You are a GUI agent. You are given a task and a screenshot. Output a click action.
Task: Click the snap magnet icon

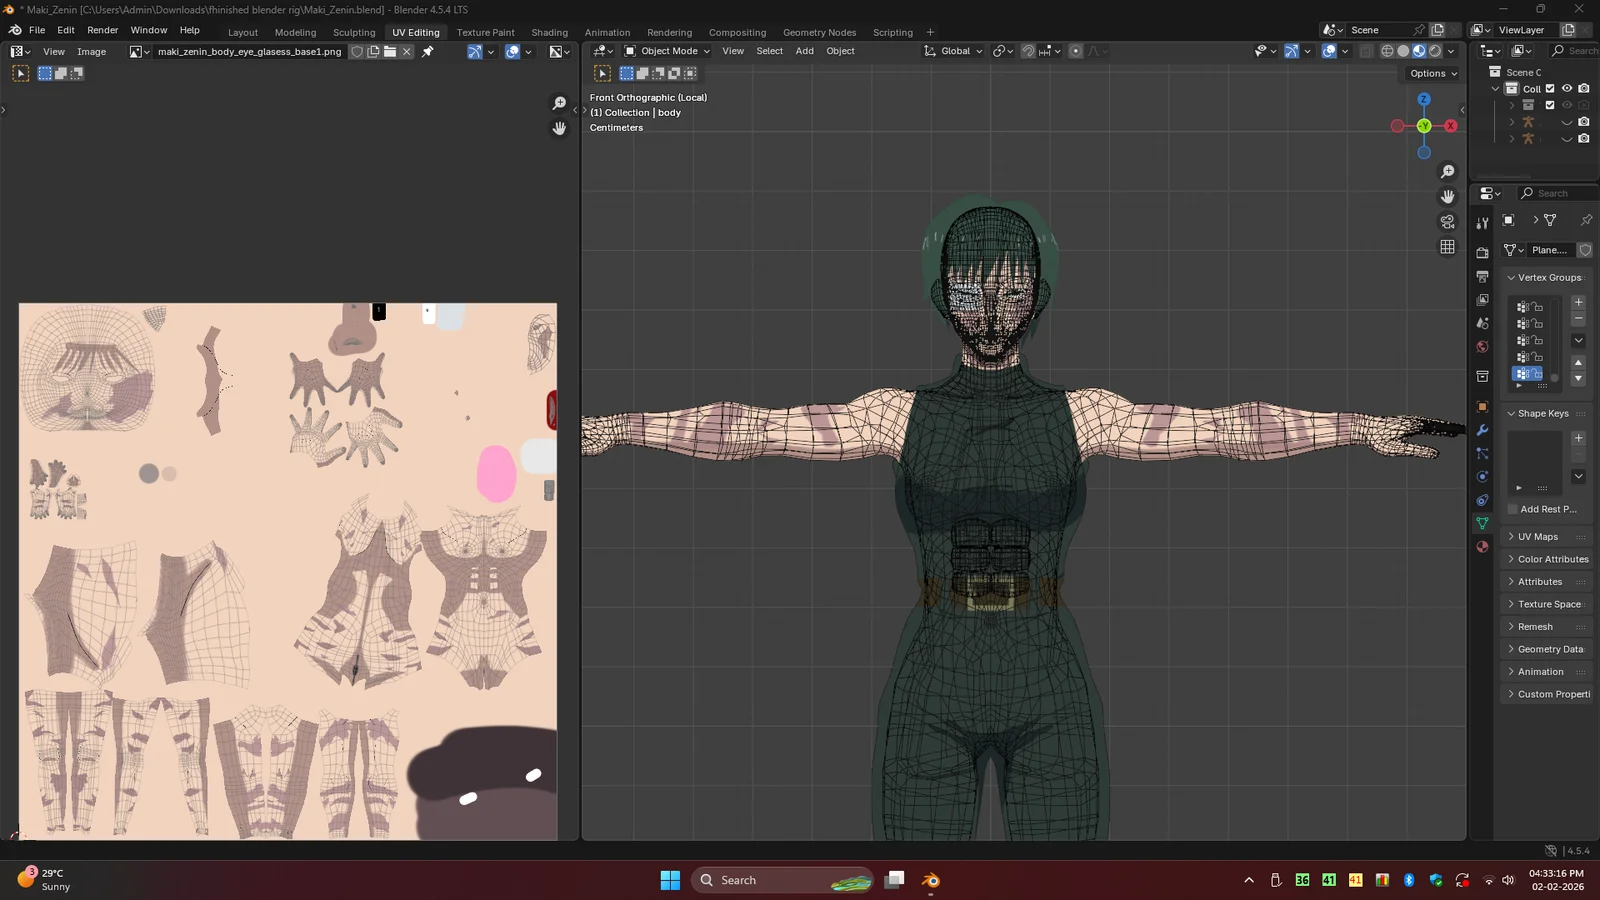point(1028,51)
